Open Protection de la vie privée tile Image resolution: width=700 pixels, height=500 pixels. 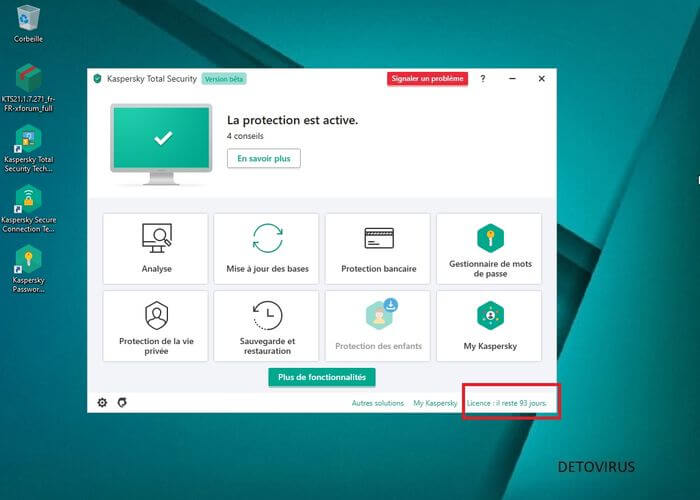(156, 326)
